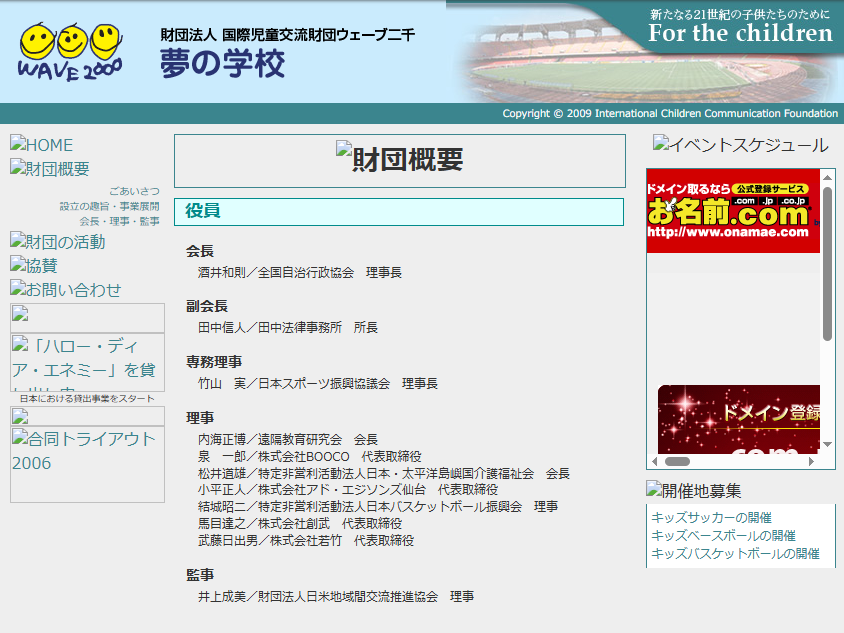Screen dimensions: 844x633
Task: Go to the 協賛 sidebar image link
Action: coord(34,266)
